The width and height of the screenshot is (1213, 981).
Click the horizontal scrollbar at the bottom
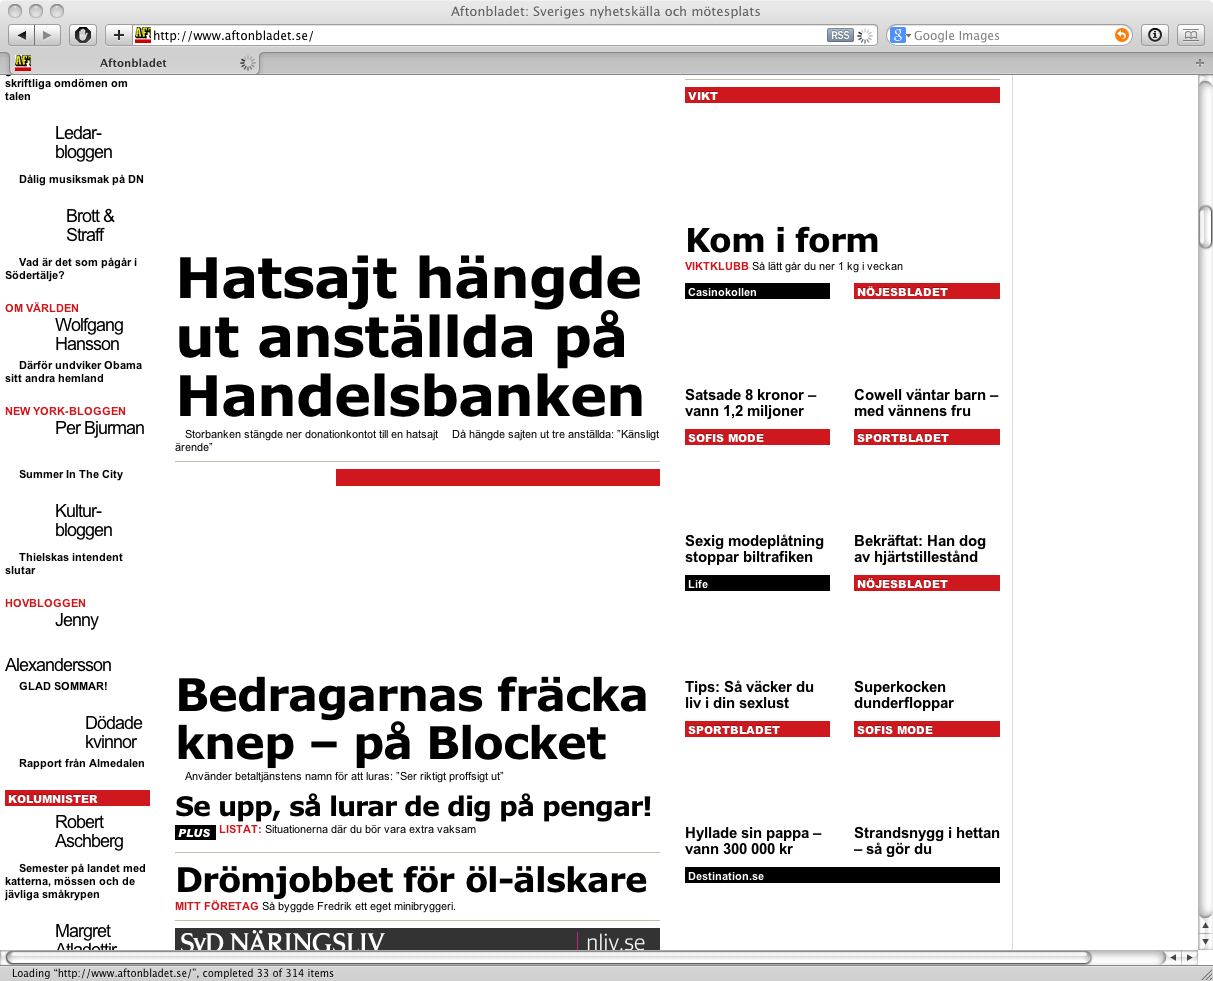pyautogui.click(x=546, y=957)
